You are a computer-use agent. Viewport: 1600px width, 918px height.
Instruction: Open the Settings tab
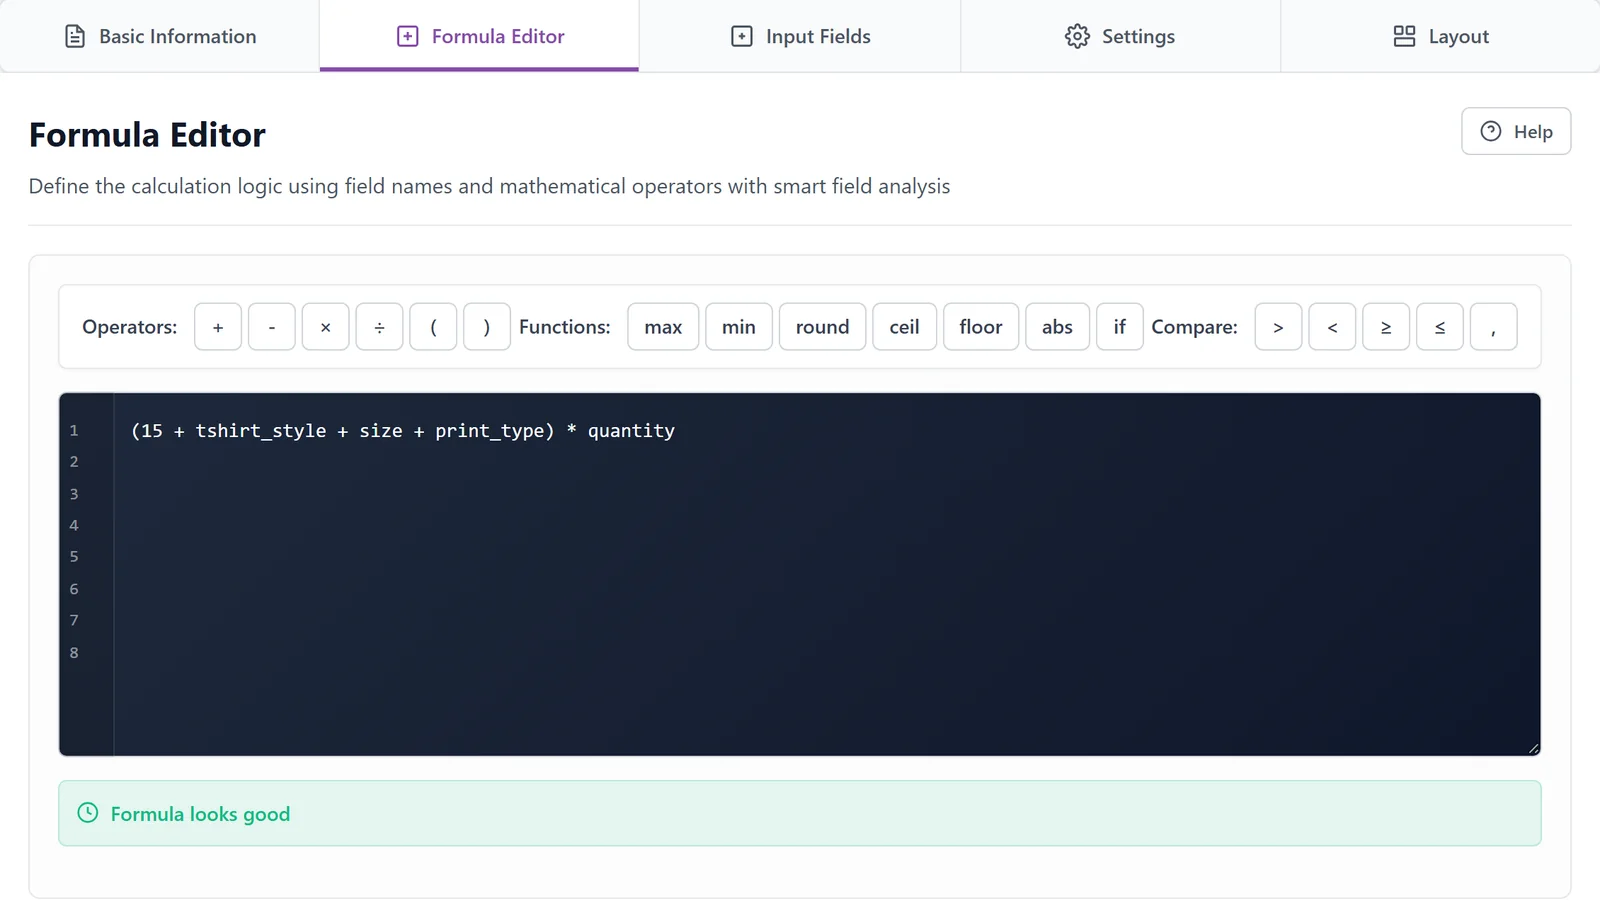(x=1120, y=36)
